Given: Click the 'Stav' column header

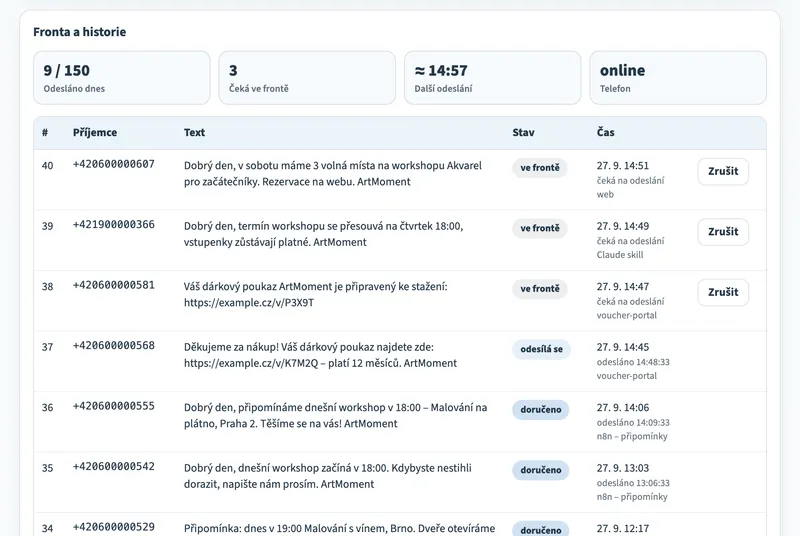Looking at the screenshot, I should tap(523, 133).
